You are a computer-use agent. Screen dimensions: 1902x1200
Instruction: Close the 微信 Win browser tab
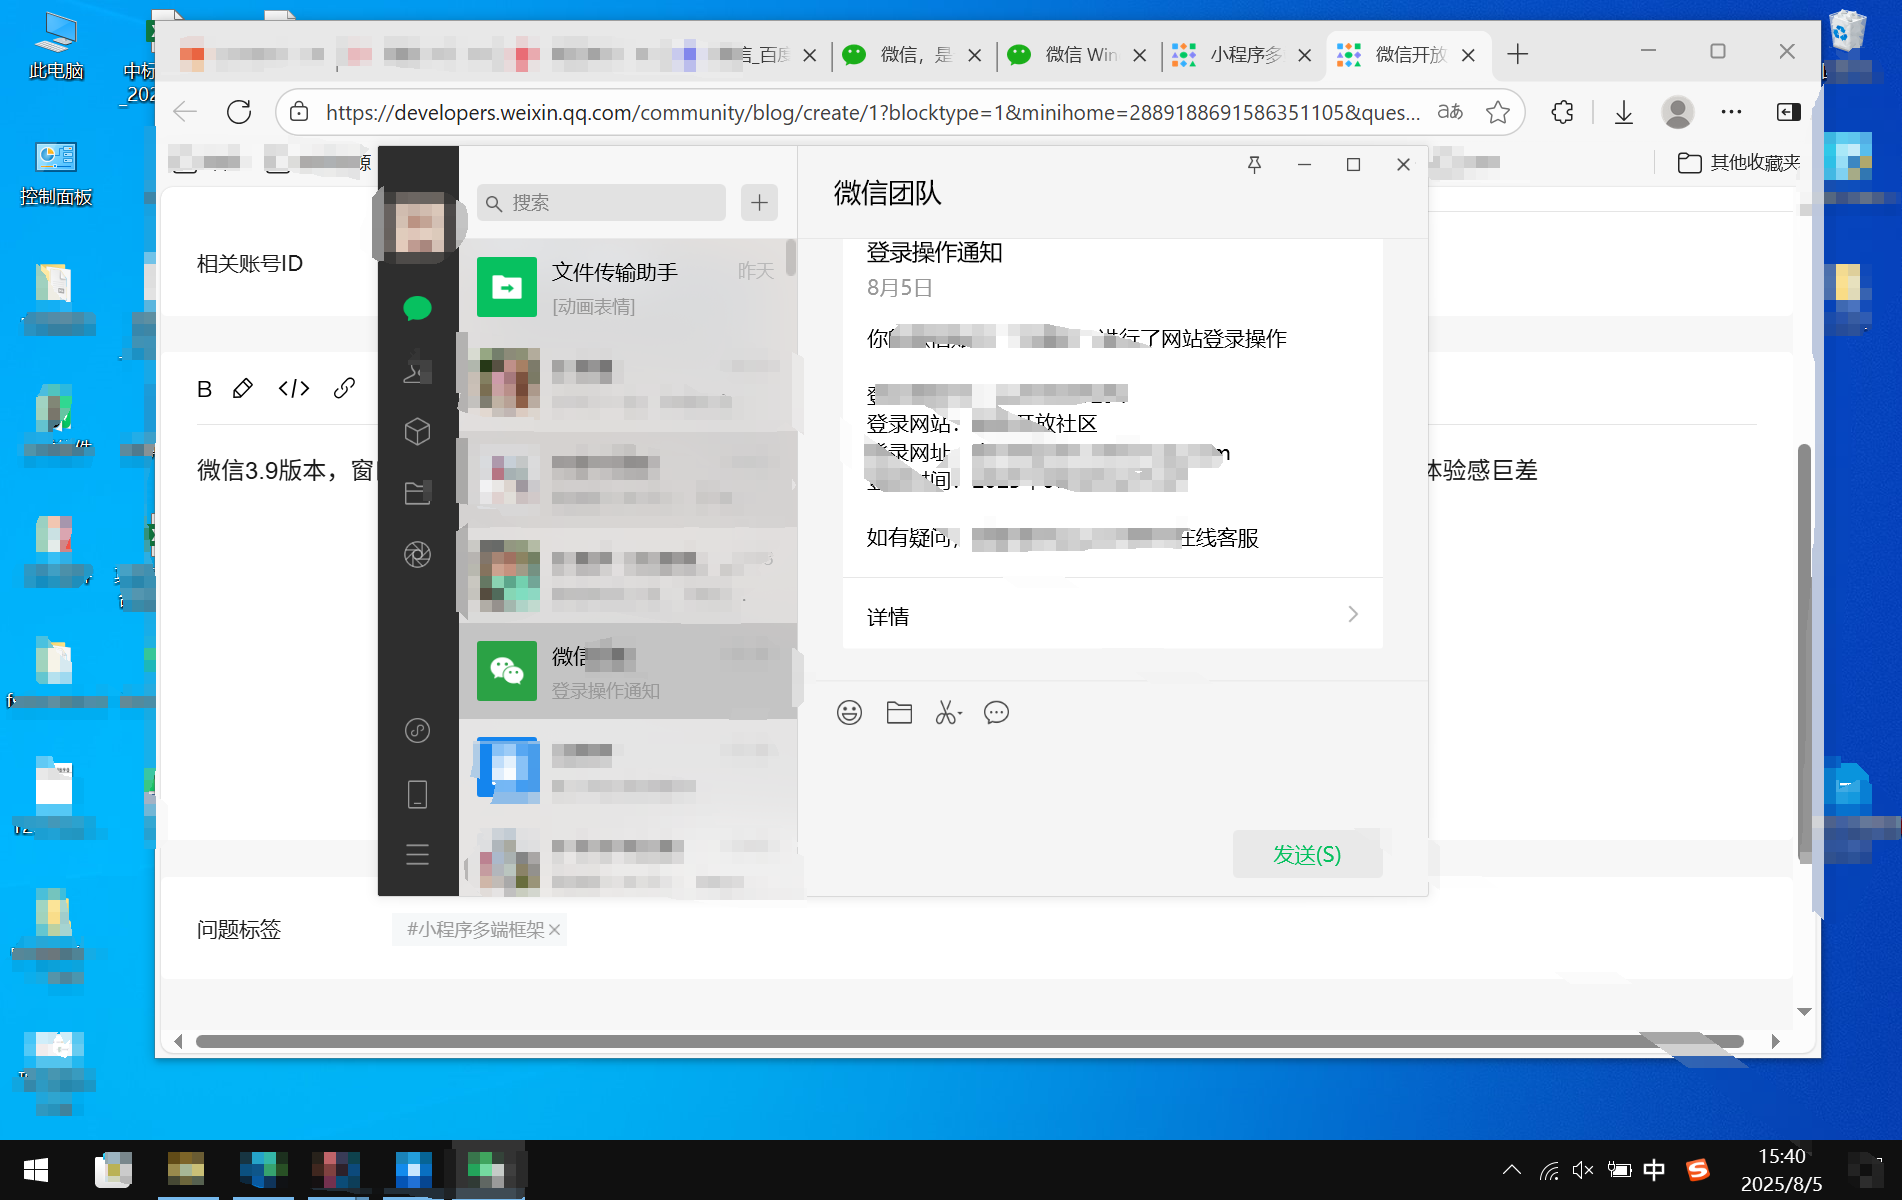pos(1139,55)
